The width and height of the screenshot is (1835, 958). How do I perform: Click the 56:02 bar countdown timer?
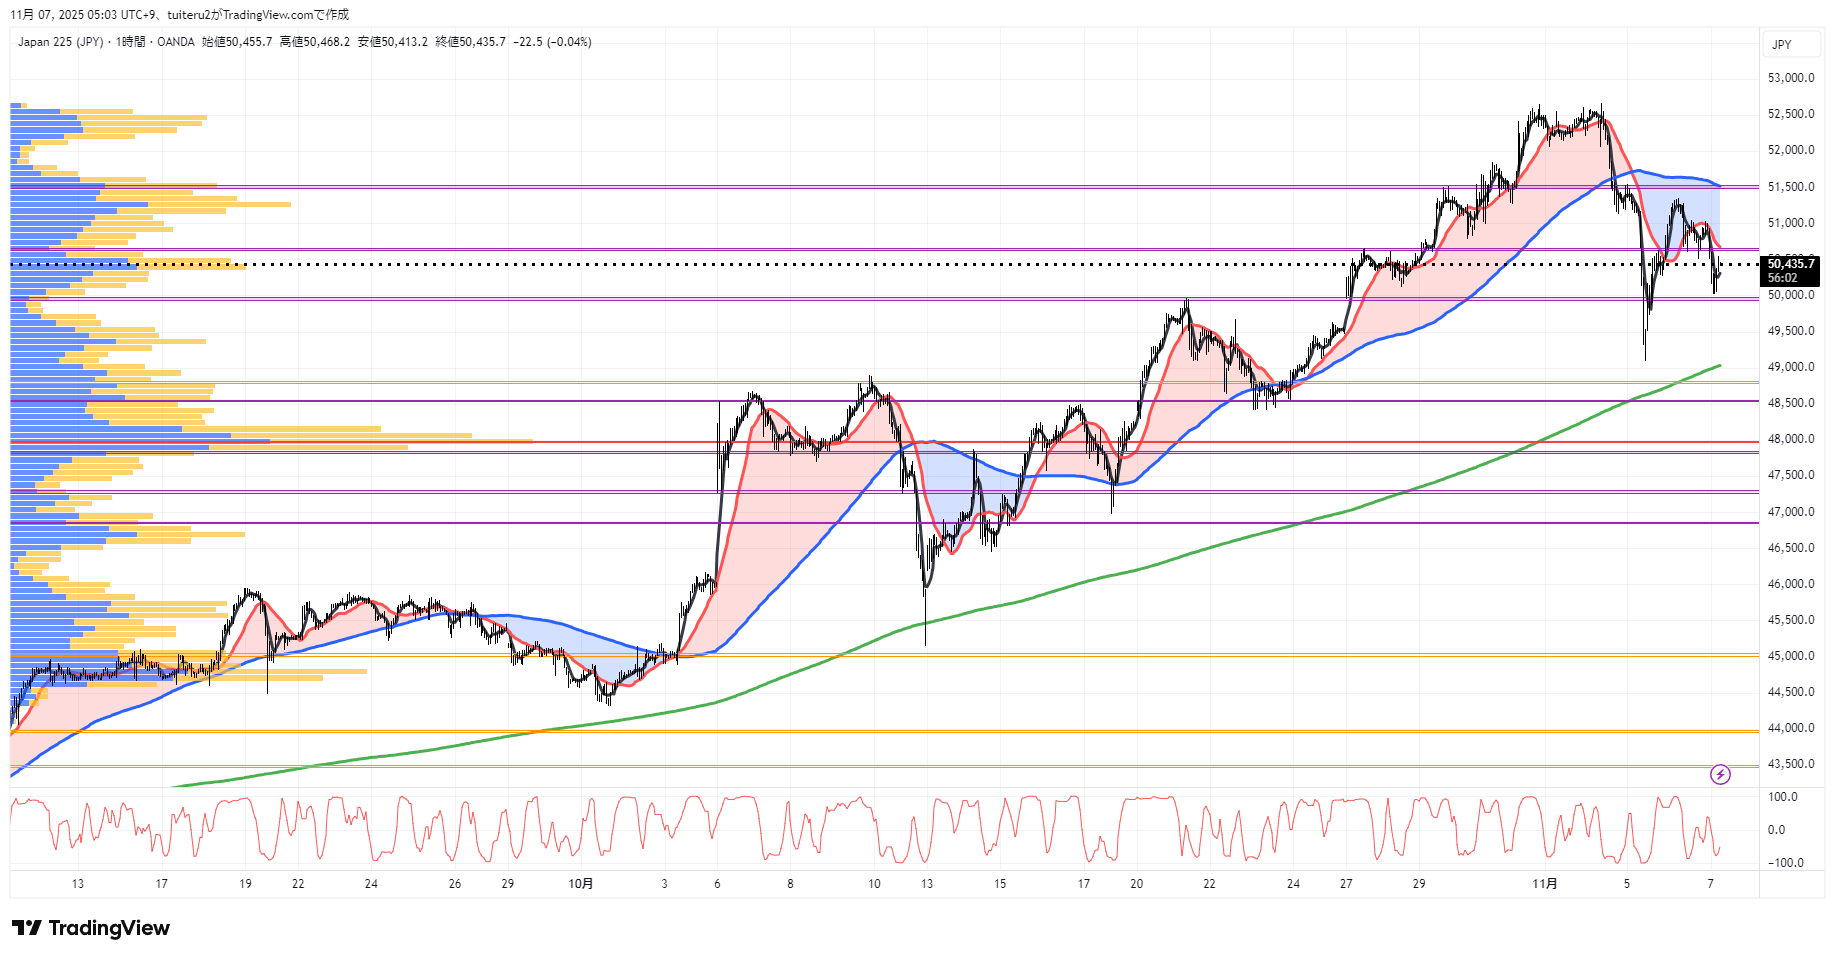pos(1782,278)
